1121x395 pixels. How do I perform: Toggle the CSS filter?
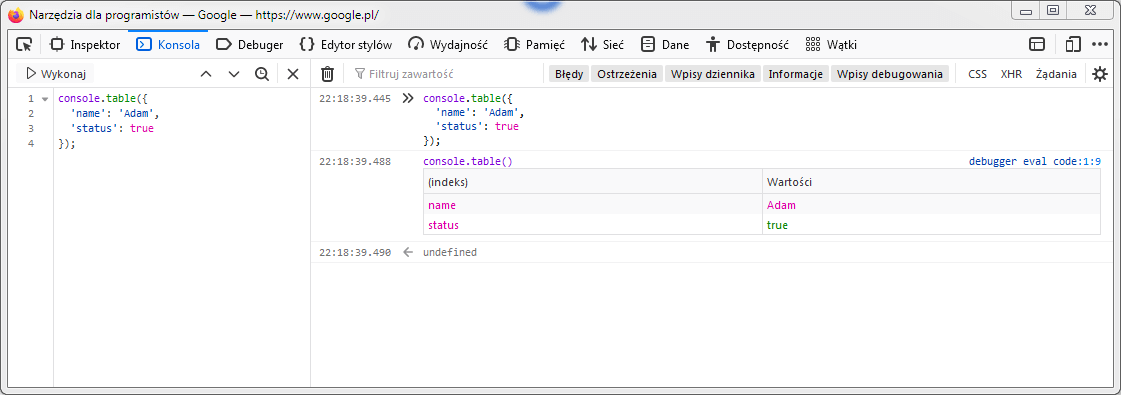[977, 74]
